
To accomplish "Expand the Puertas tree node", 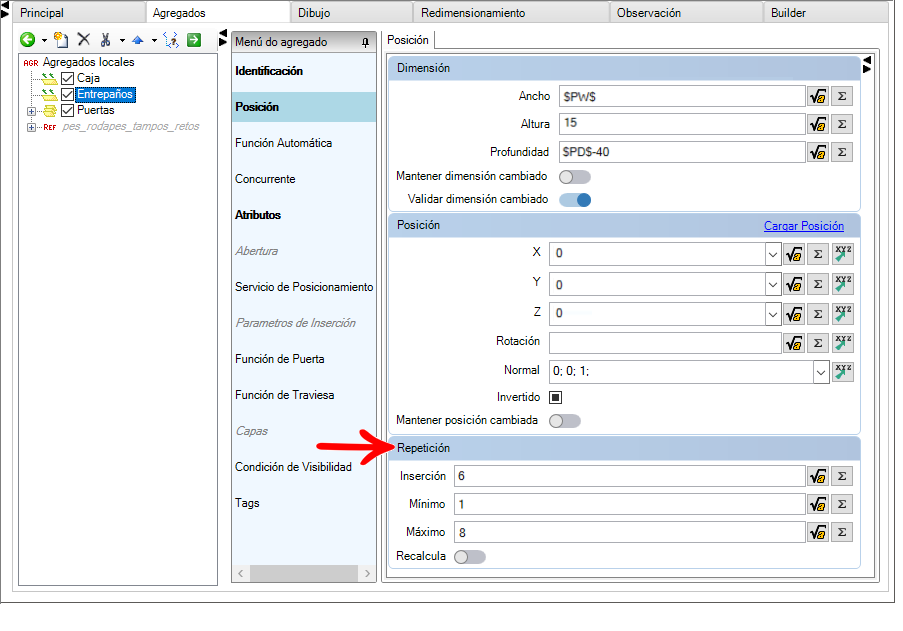I will (31, 111).
